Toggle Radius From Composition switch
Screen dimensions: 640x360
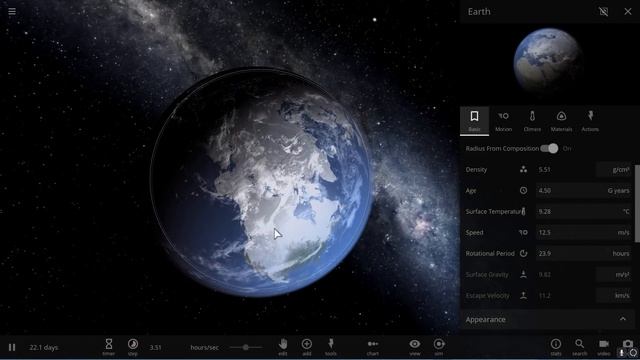tap(549, 149)
